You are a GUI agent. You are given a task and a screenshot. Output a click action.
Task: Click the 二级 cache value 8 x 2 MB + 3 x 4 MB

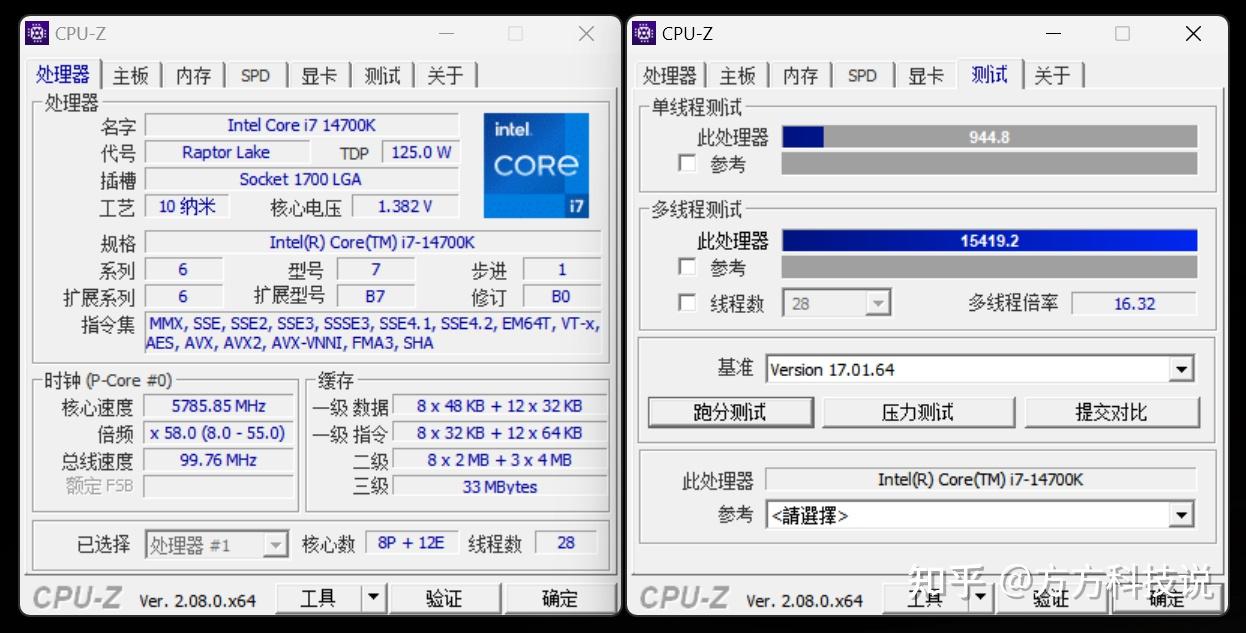pyautogui.click(x=499, y=460)
